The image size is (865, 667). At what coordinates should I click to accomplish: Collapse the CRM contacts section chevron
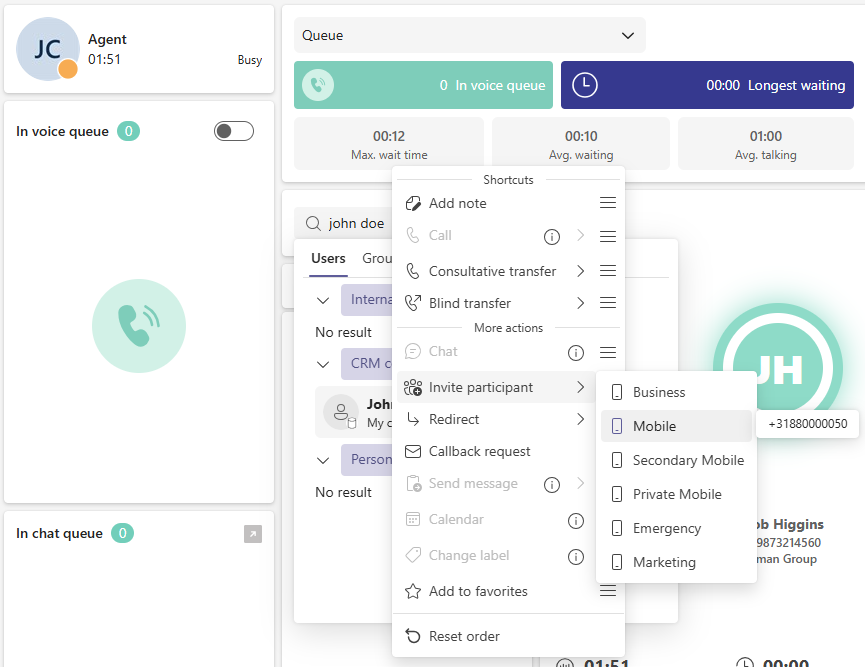pyautogui.click(x=323, y=364)
